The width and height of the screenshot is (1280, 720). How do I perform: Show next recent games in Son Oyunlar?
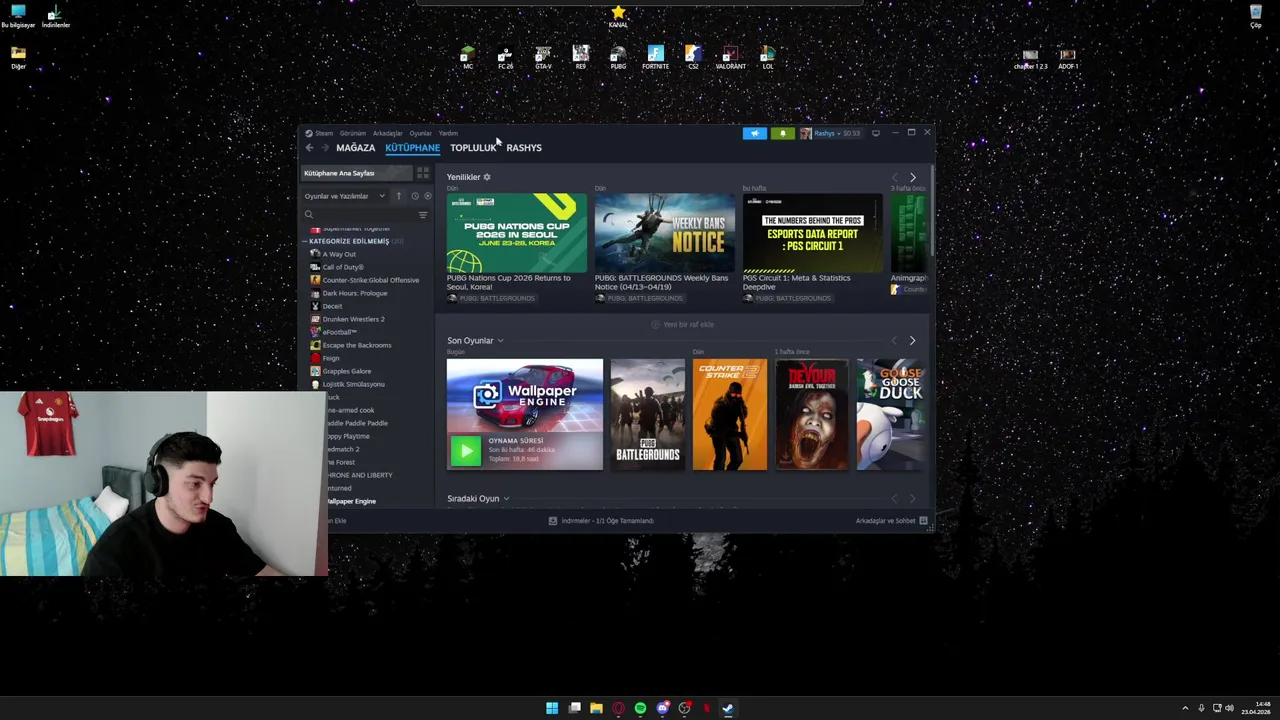click(x=912, y=341)
